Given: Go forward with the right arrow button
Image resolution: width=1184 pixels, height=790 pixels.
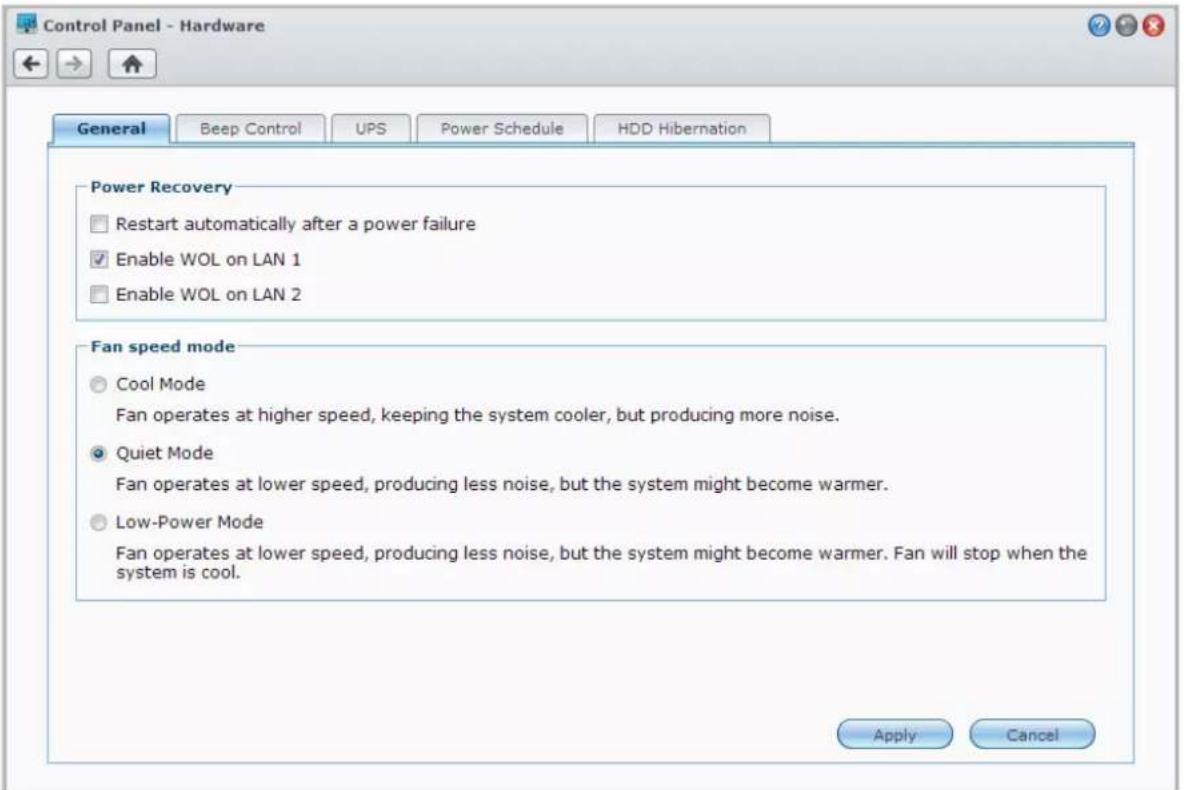Looking at the screenshot, I should coord(74,64).
